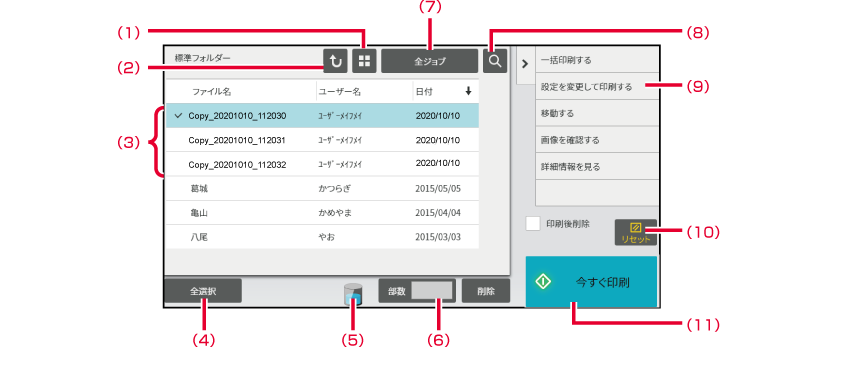This screenshot has width=842, height=385.
Task: Click date 2015/04/04
Action: pos(438,213)
